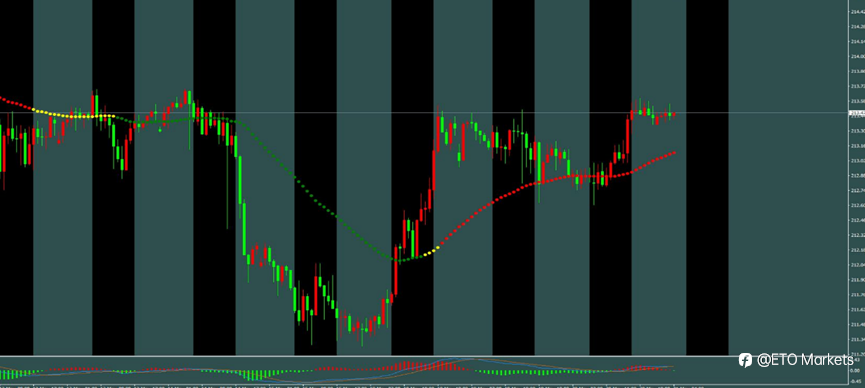865x388 pixels.
Task: Click the 0.00 oscillator scale label
Action: [x=855, y=370]
